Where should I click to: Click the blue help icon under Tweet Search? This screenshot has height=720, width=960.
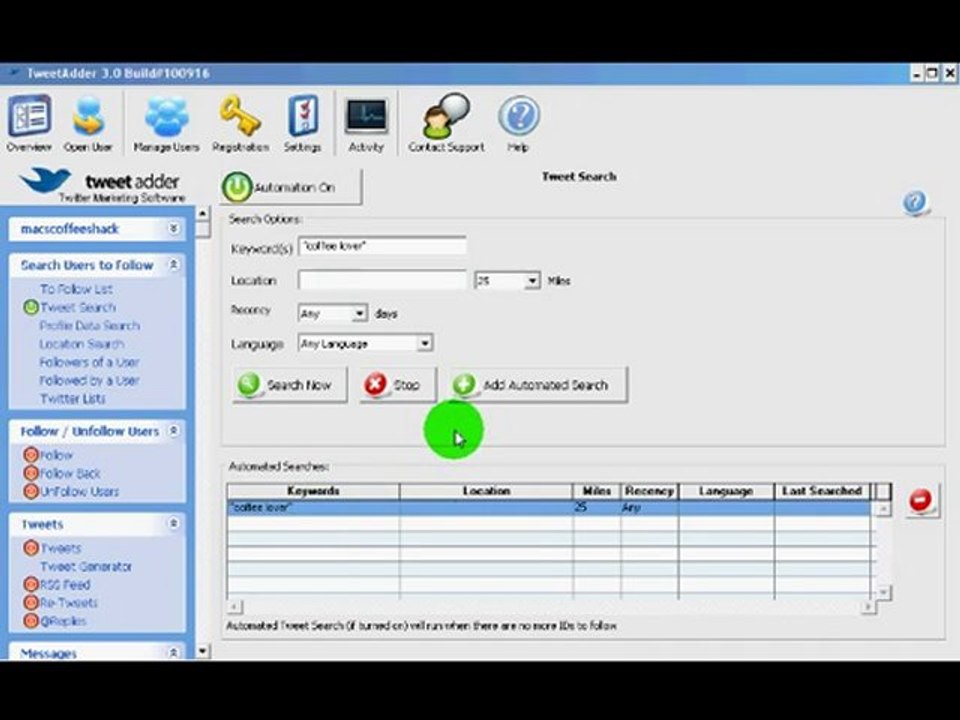(x=915, y=202)
